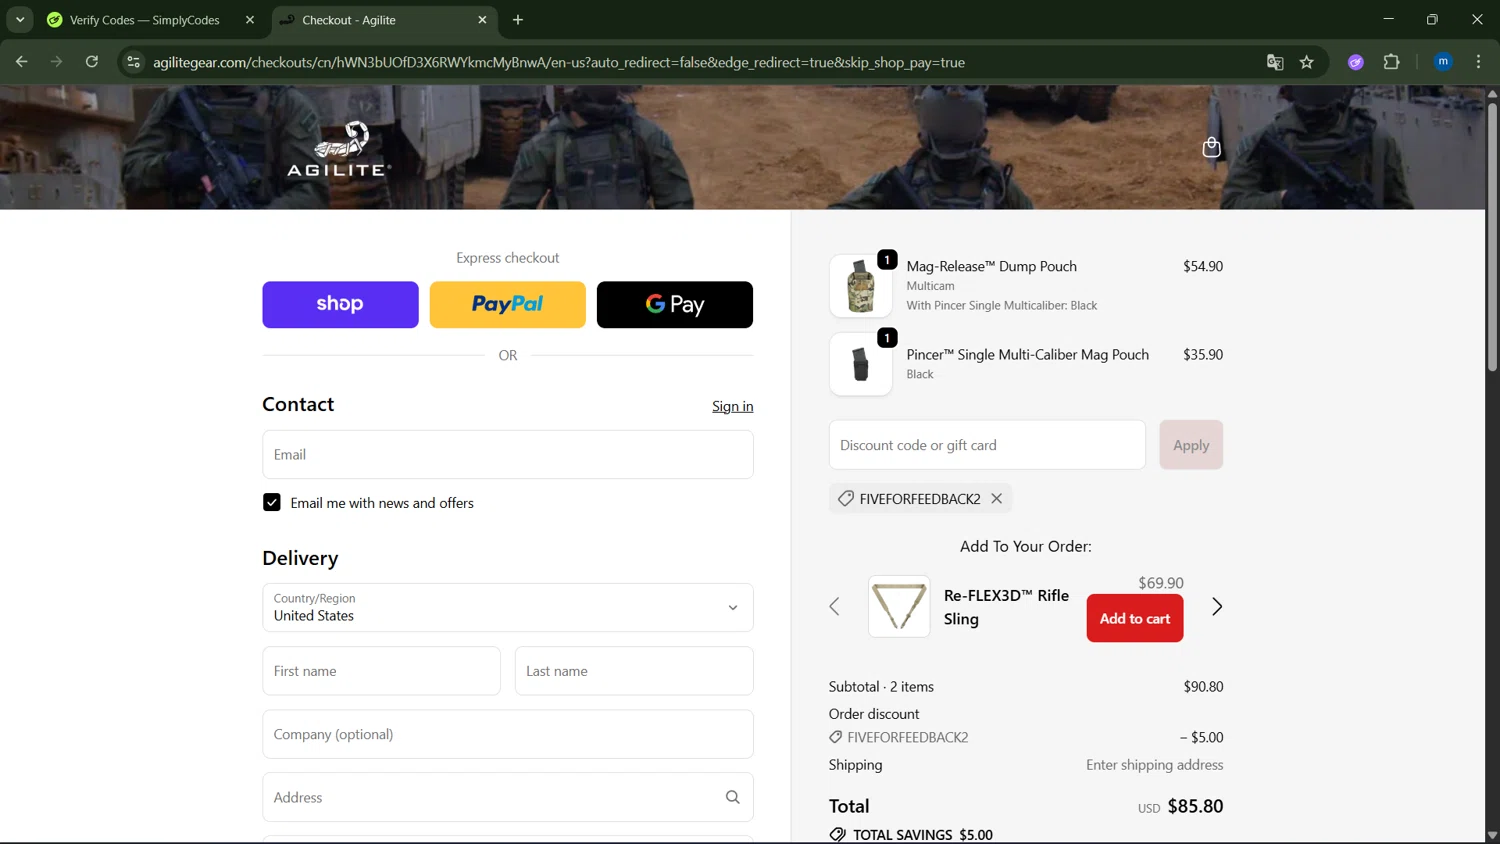
Task: Open the tab search dropdown arrow
Action: tap(20, 20)
